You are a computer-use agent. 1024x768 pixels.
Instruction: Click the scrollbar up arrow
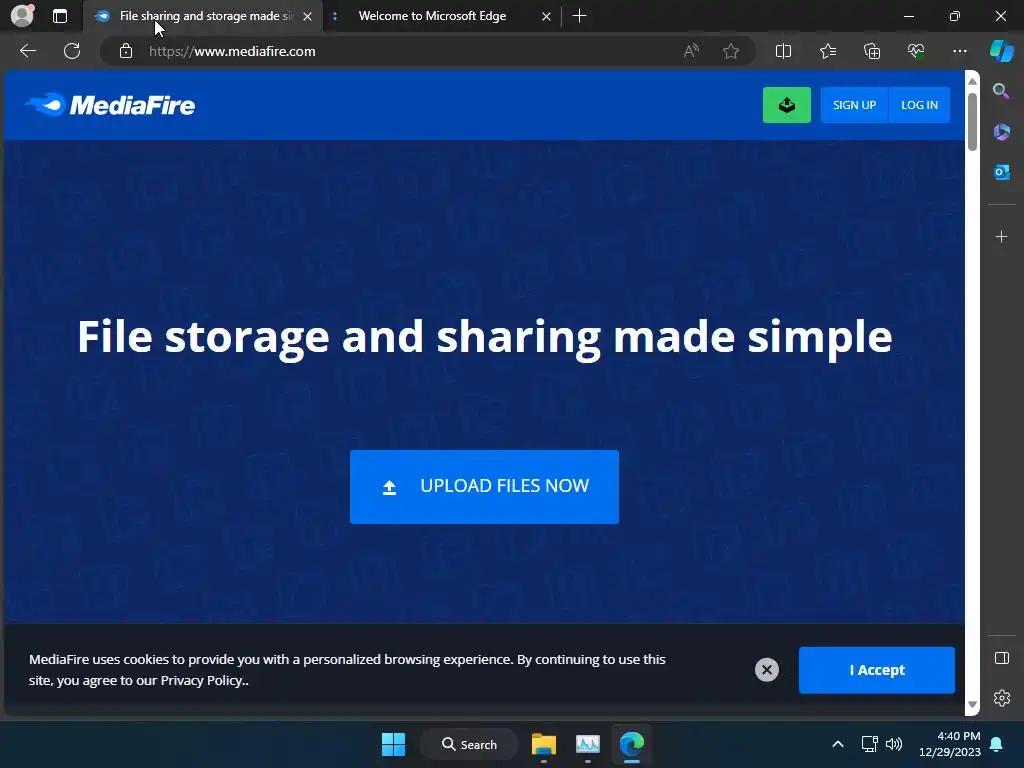coord(972,81)
